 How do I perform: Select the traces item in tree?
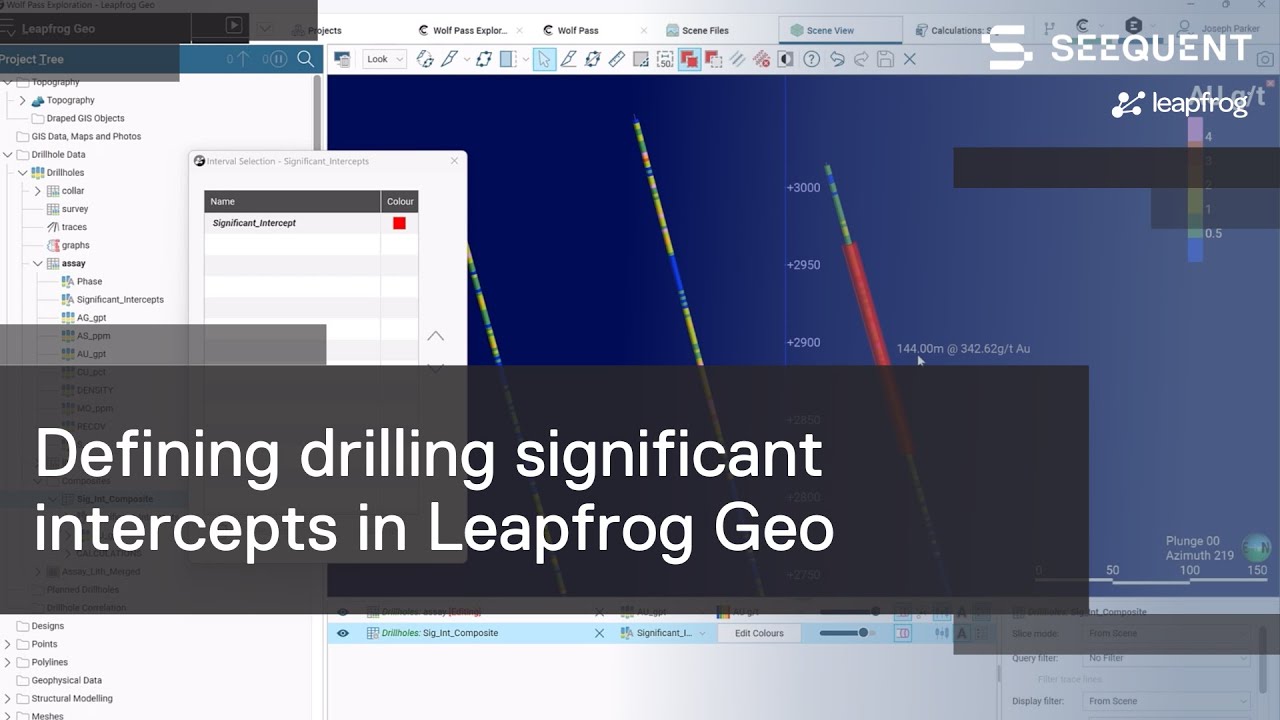pos(74,227)
